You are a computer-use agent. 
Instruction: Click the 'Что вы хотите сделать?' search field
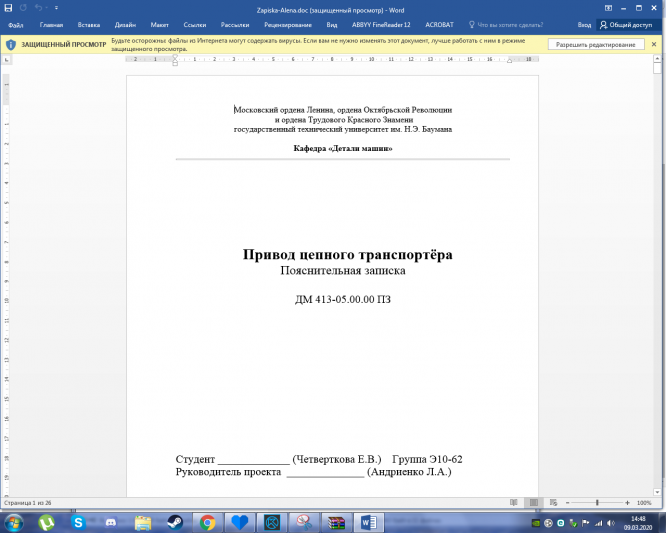click(x=506, y=25)
